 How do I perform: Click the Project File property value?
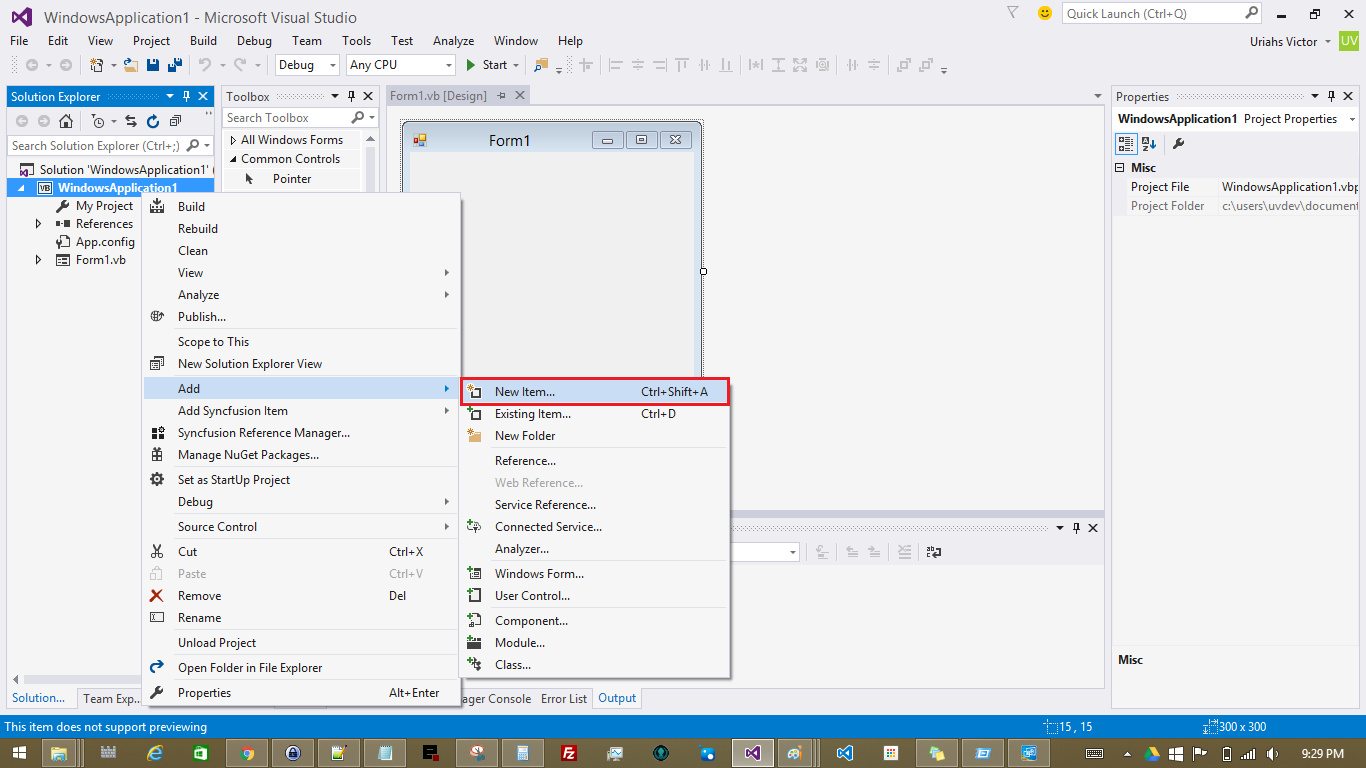click(x=1290, y=187)
